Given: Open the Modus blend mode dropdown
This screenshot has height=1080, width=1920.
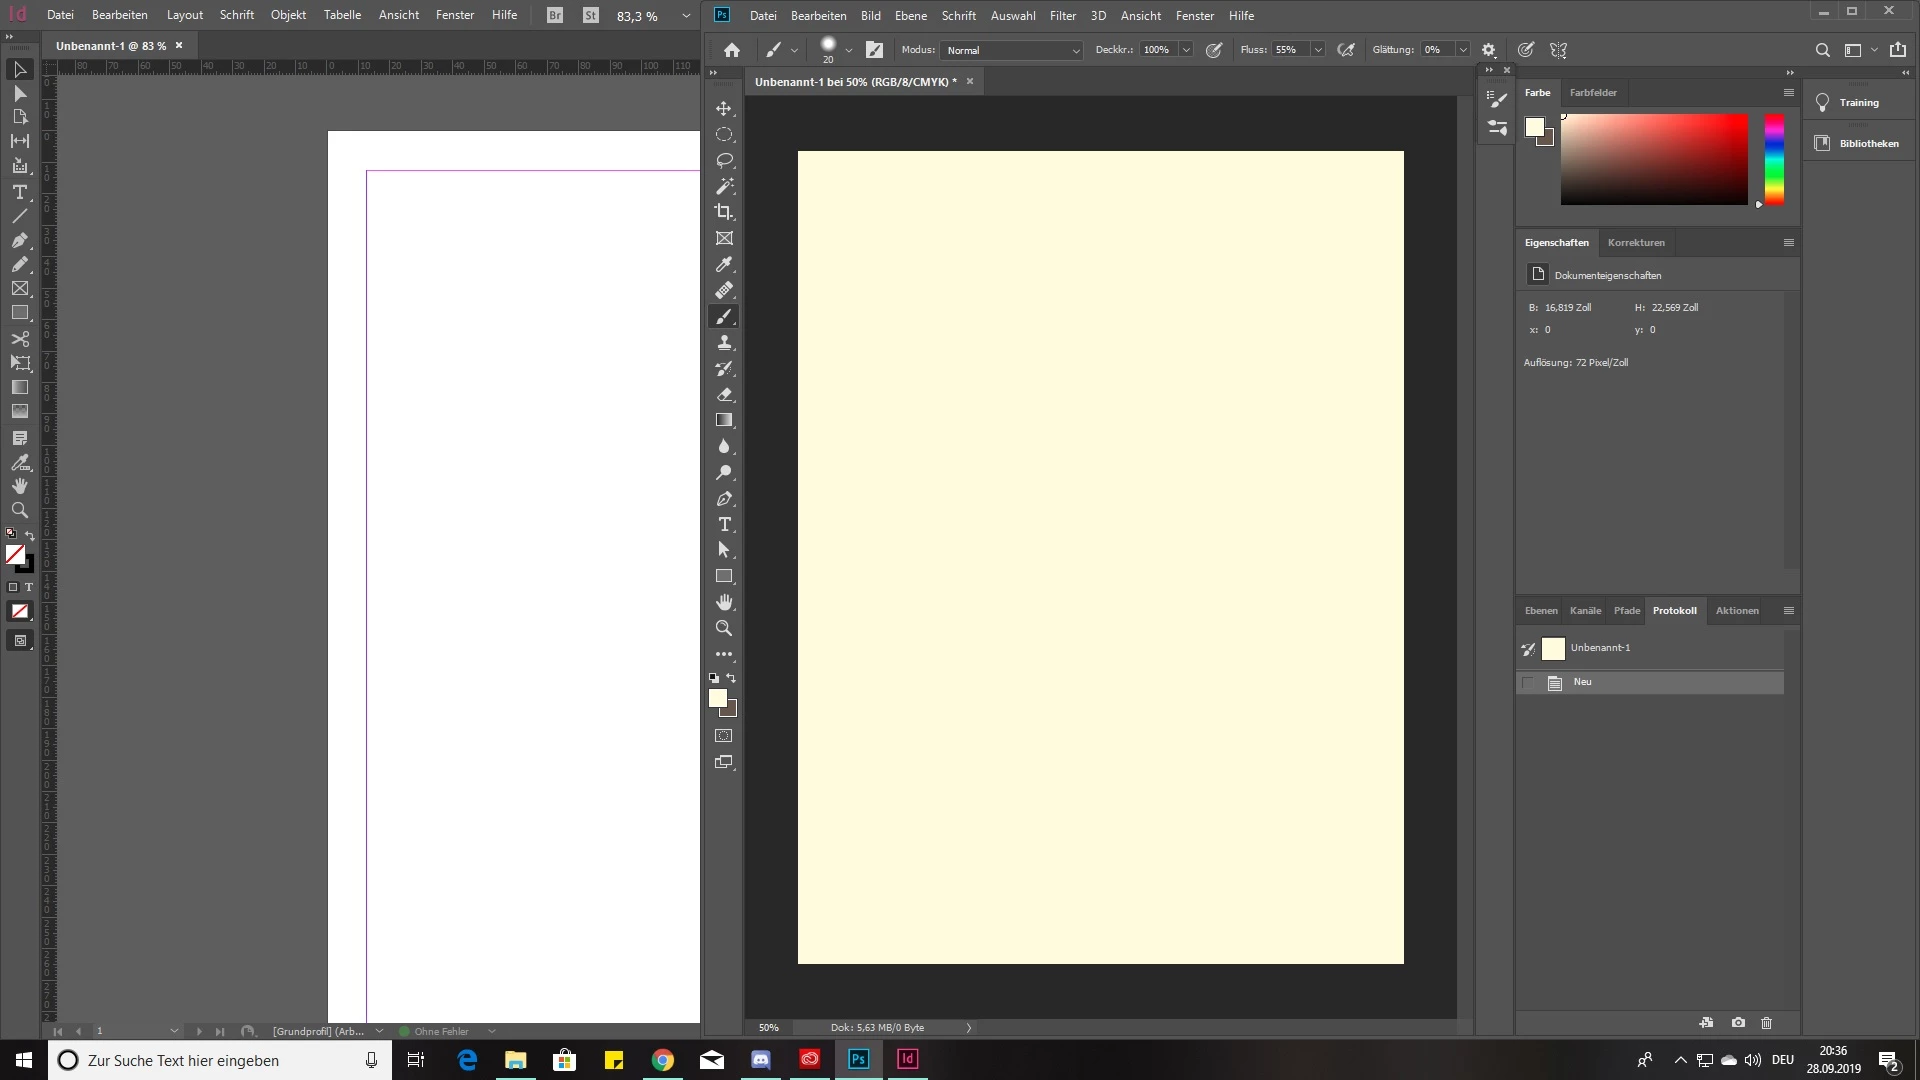Looking at the screenshot, I should tap(1012, 50).
